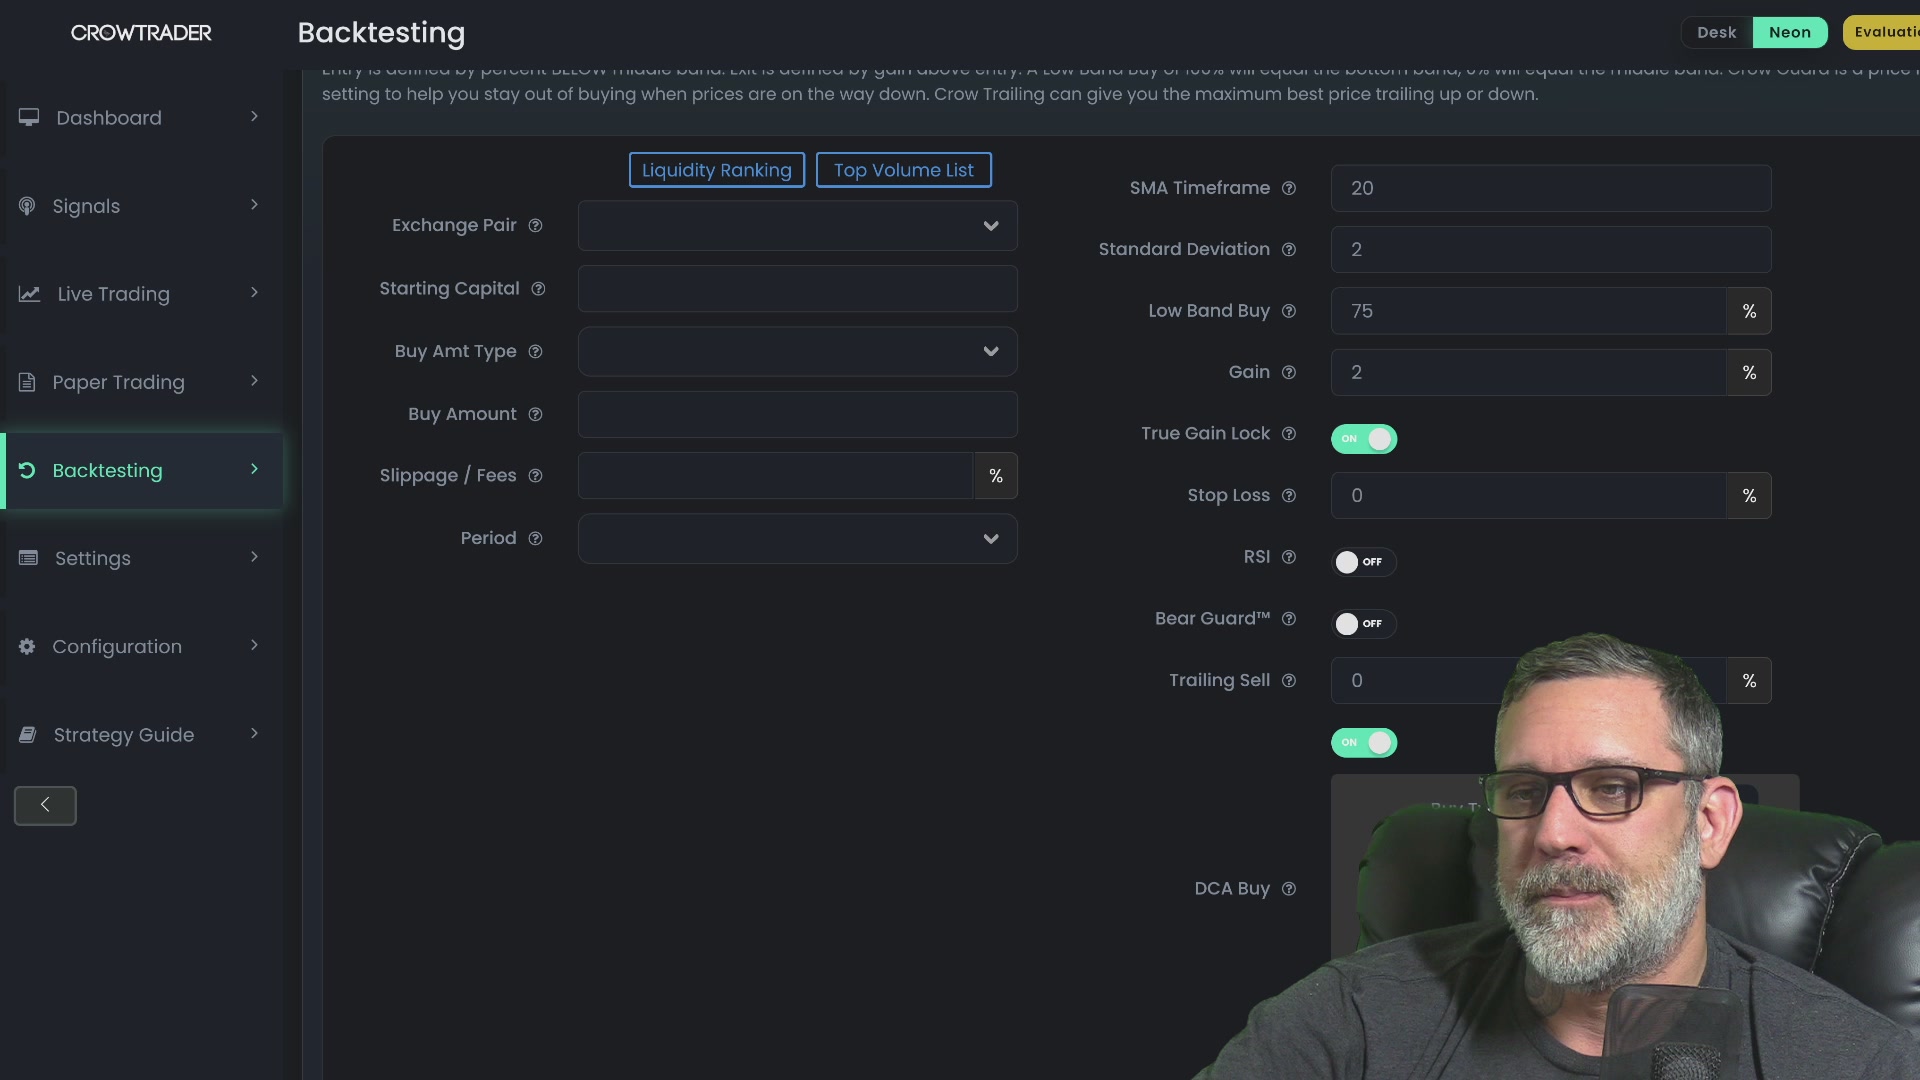
Task: Click the Backtesting refresh icon
Action: coord(27,470)
